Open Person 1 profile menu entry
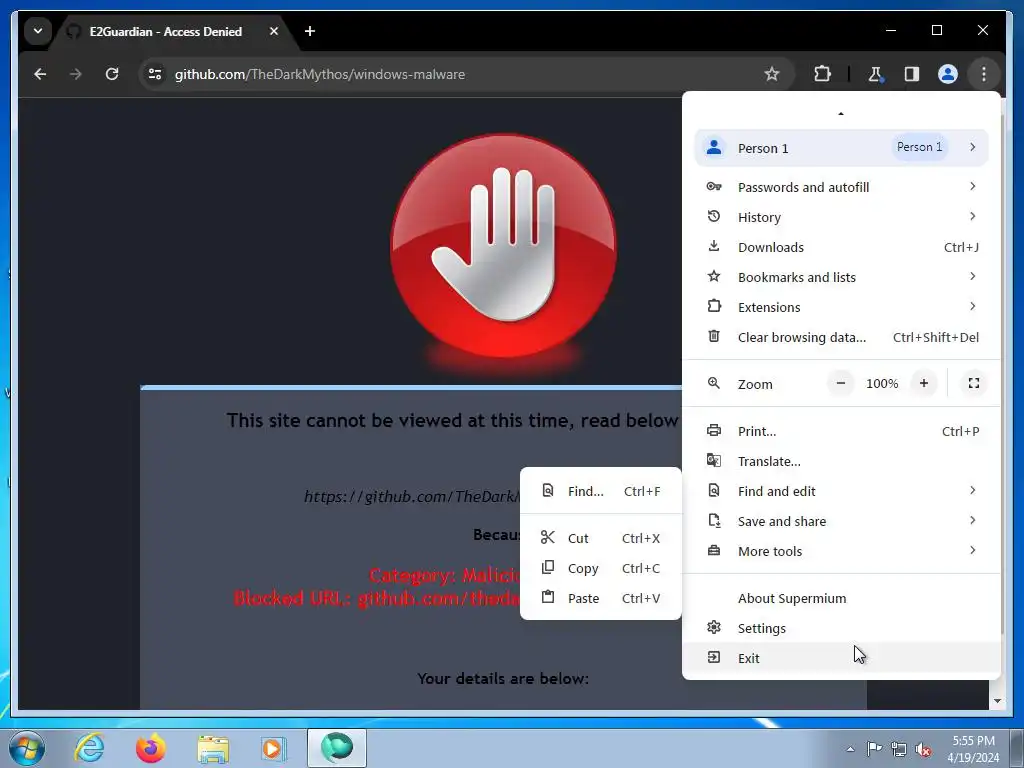The height and width of the screenshot is (768, 1024). pyautogui.click(x=841, y=148)
